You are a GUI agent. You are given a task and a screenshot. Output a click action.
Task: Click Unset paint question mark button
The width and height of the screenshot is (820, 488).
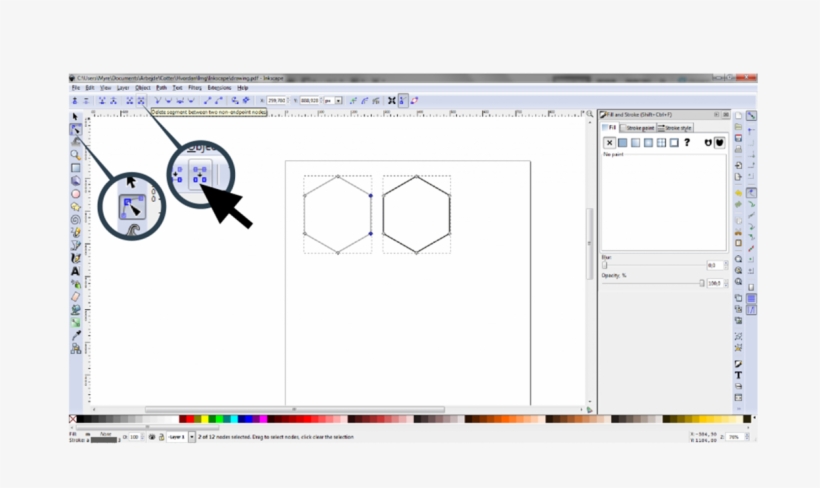pos(687,142)
